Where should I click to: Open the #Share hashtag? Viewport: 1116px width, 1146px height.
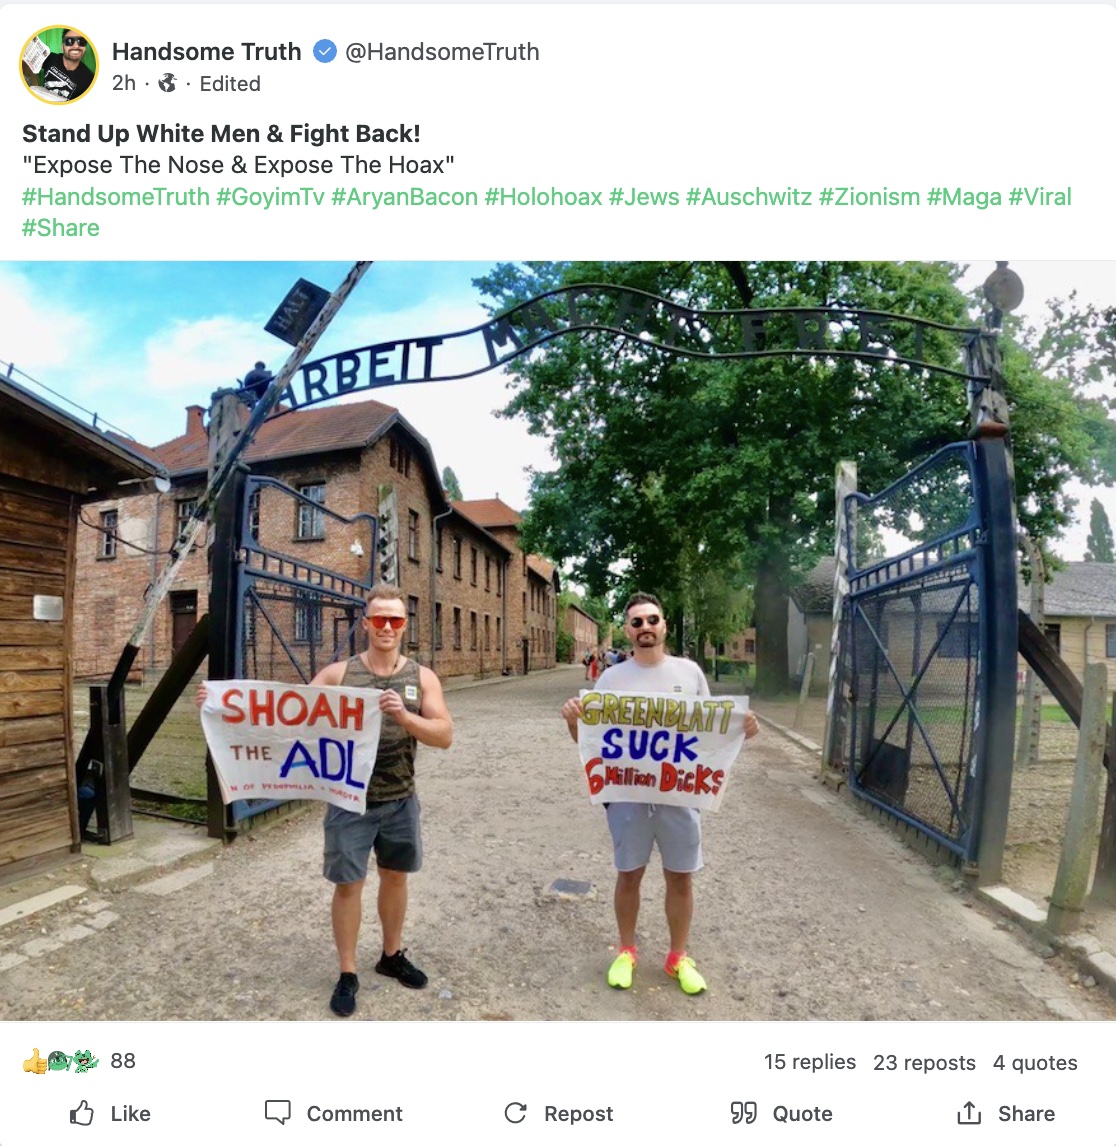(x=61, y=228)
